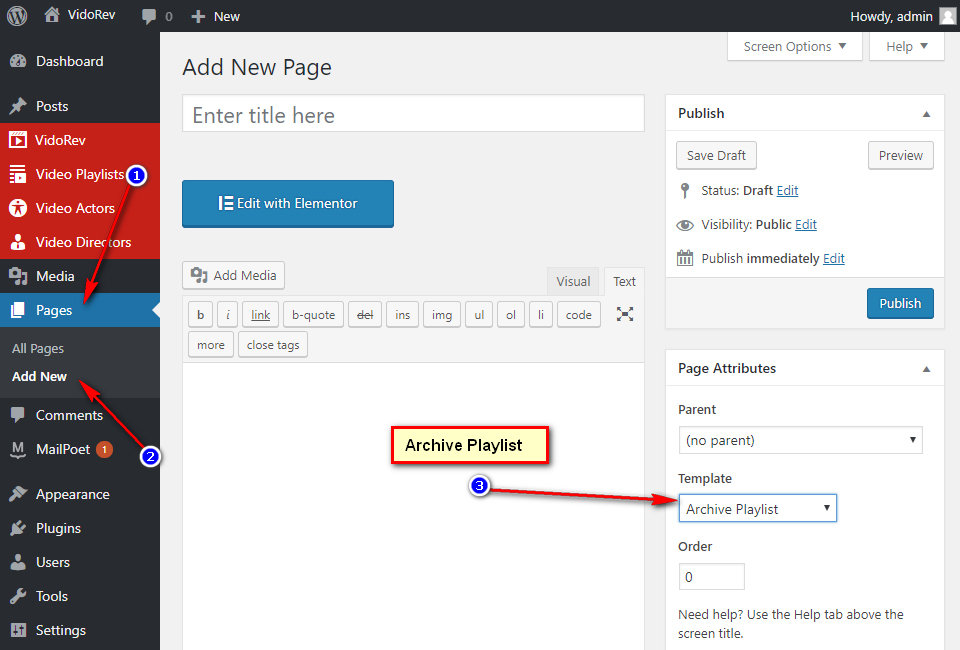The width and height of the screenshot is (960, 650).
Task: Edit the Visibility setting link
Action: point(806,224)
